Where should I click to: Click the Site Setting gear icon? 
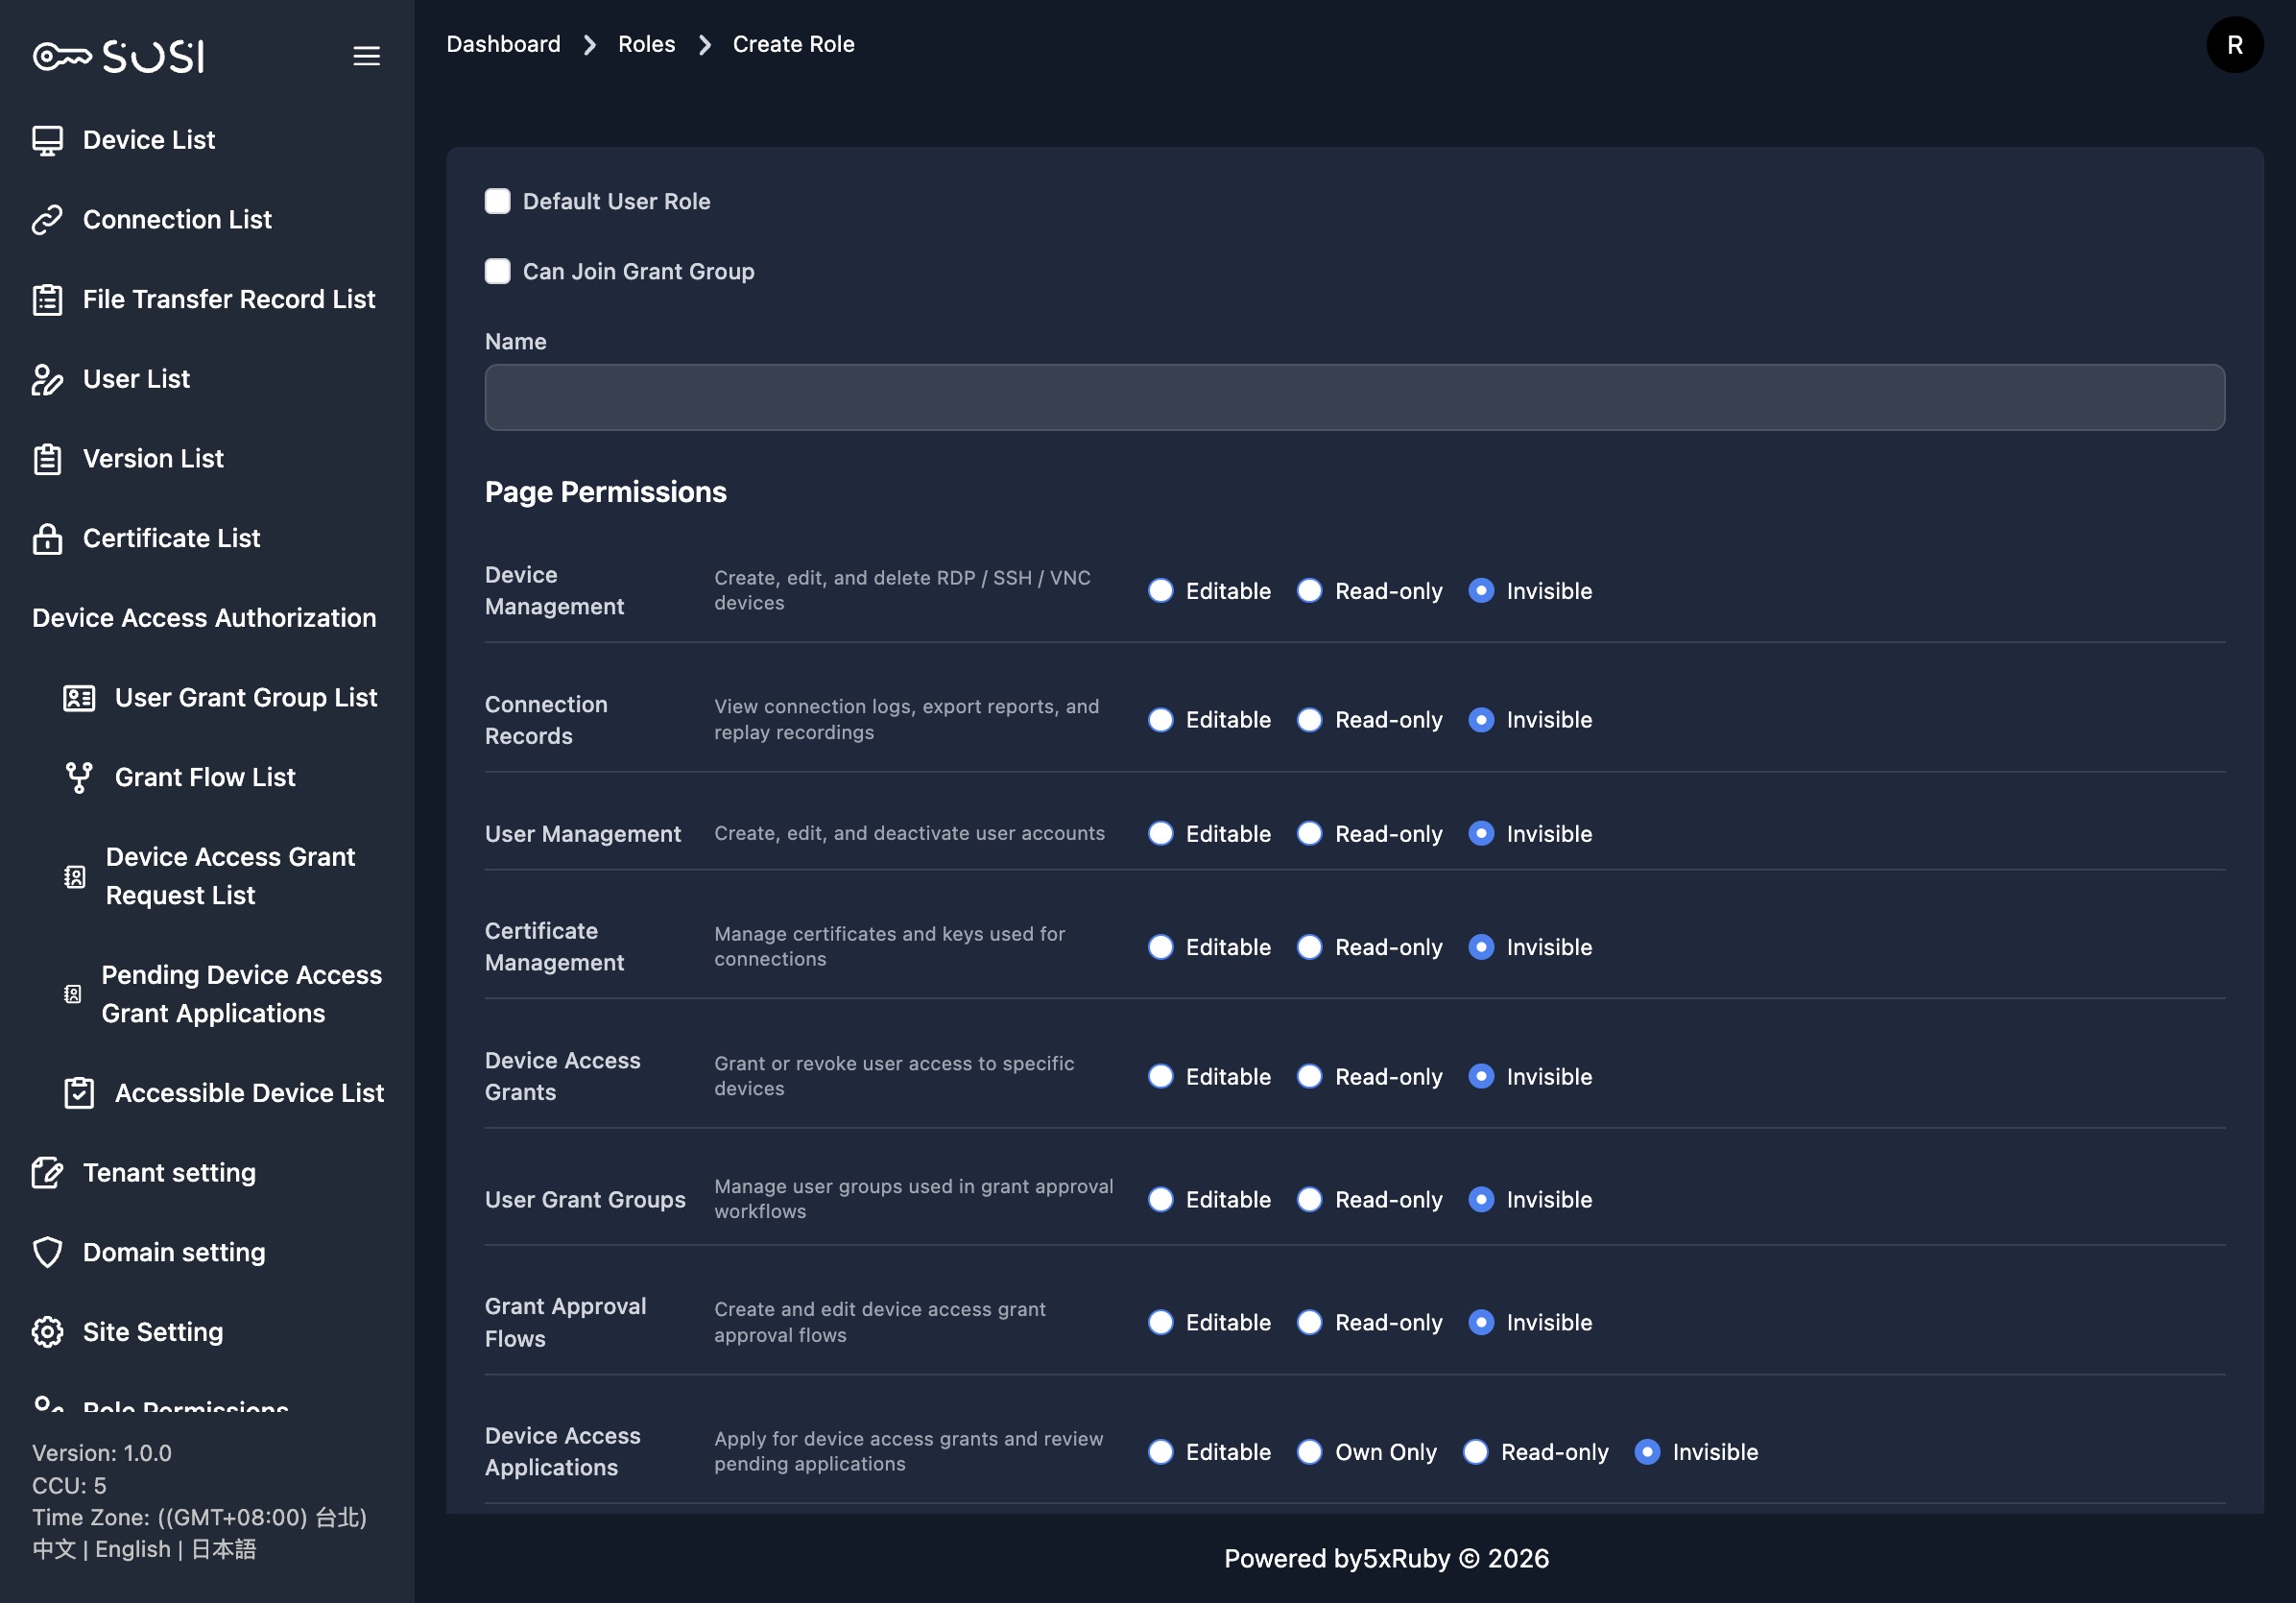point(47,1332)
